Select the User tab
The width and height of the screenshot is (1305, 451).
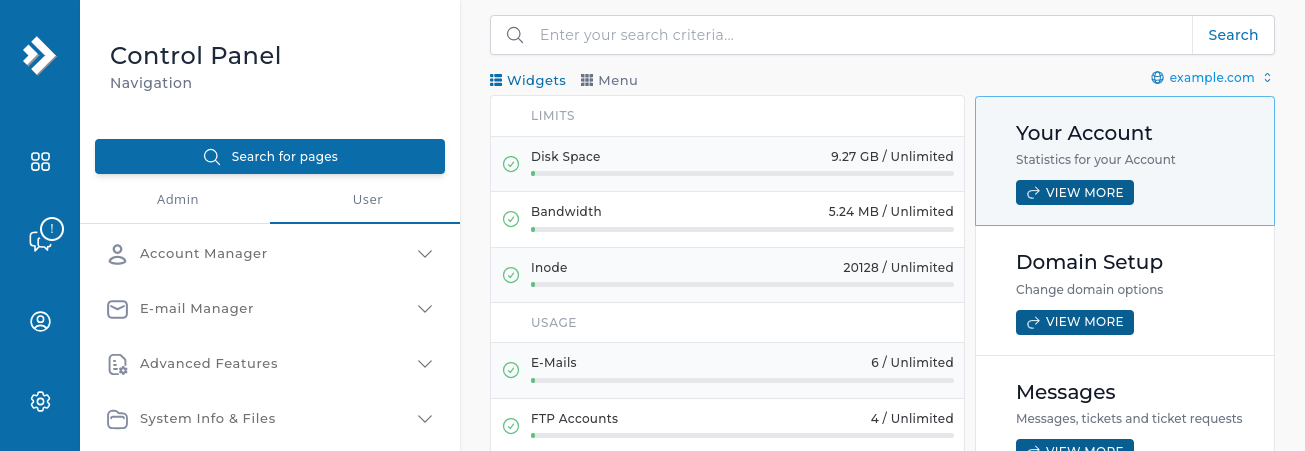(367, 200)
